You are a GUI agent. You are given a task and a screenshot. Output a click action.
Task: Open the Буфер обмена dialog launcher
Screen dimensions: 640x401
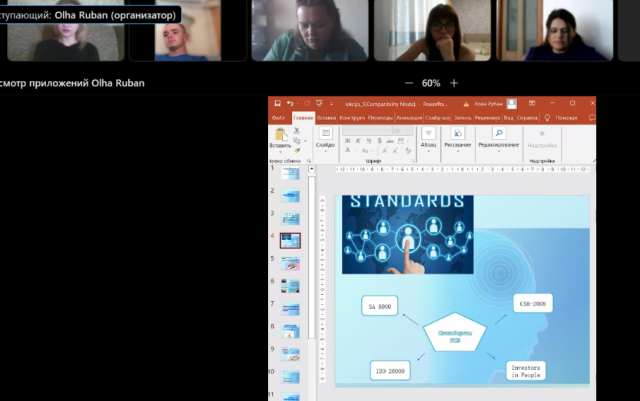[x=309, y=161]
